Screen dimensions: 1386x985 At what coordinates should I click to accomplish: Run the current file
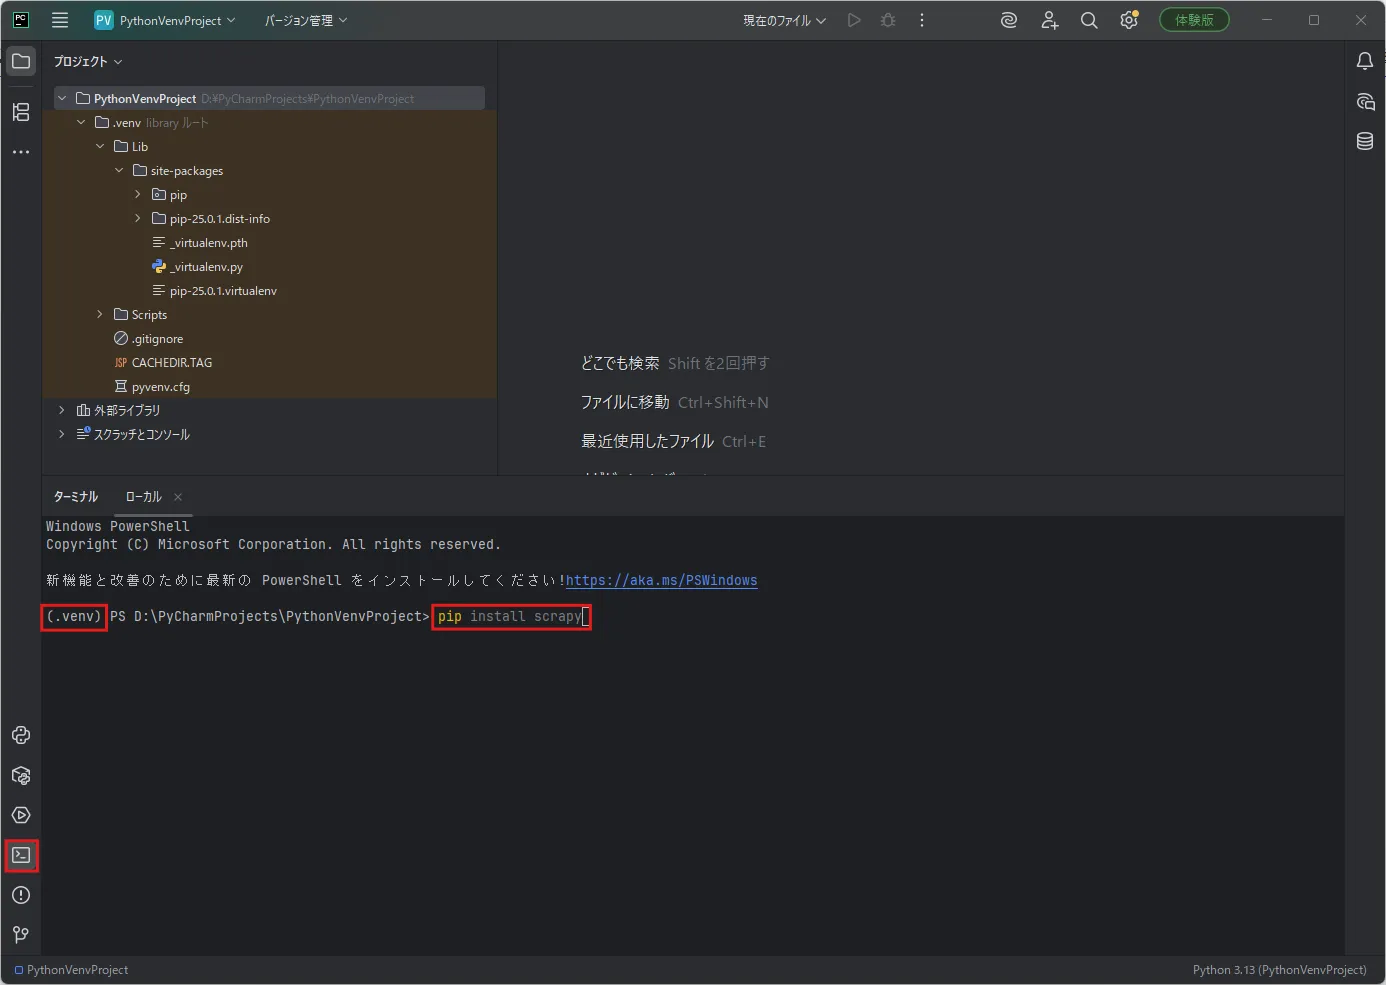point(854,20)
